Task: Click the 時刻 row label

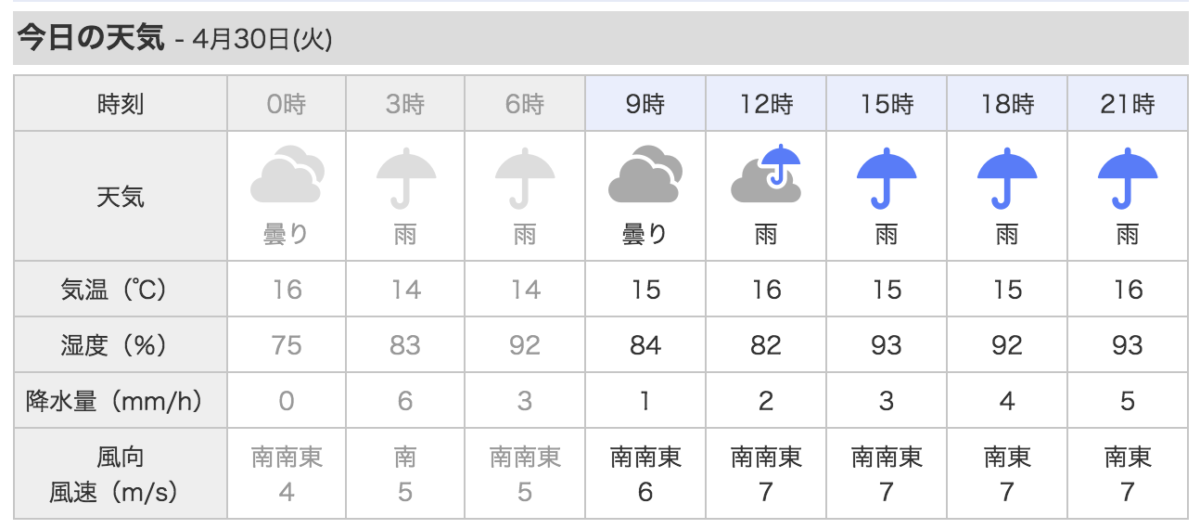Action: pyautogui.click(x=120, y=103)
